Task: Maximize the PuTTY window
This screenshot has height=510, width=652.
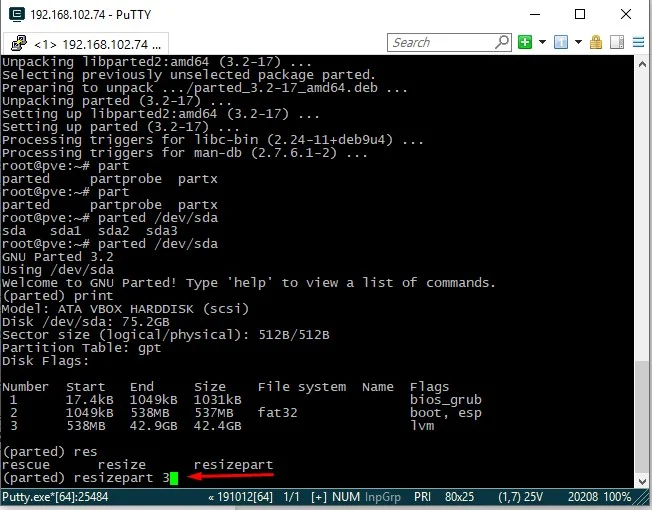Action: (580, 14)
